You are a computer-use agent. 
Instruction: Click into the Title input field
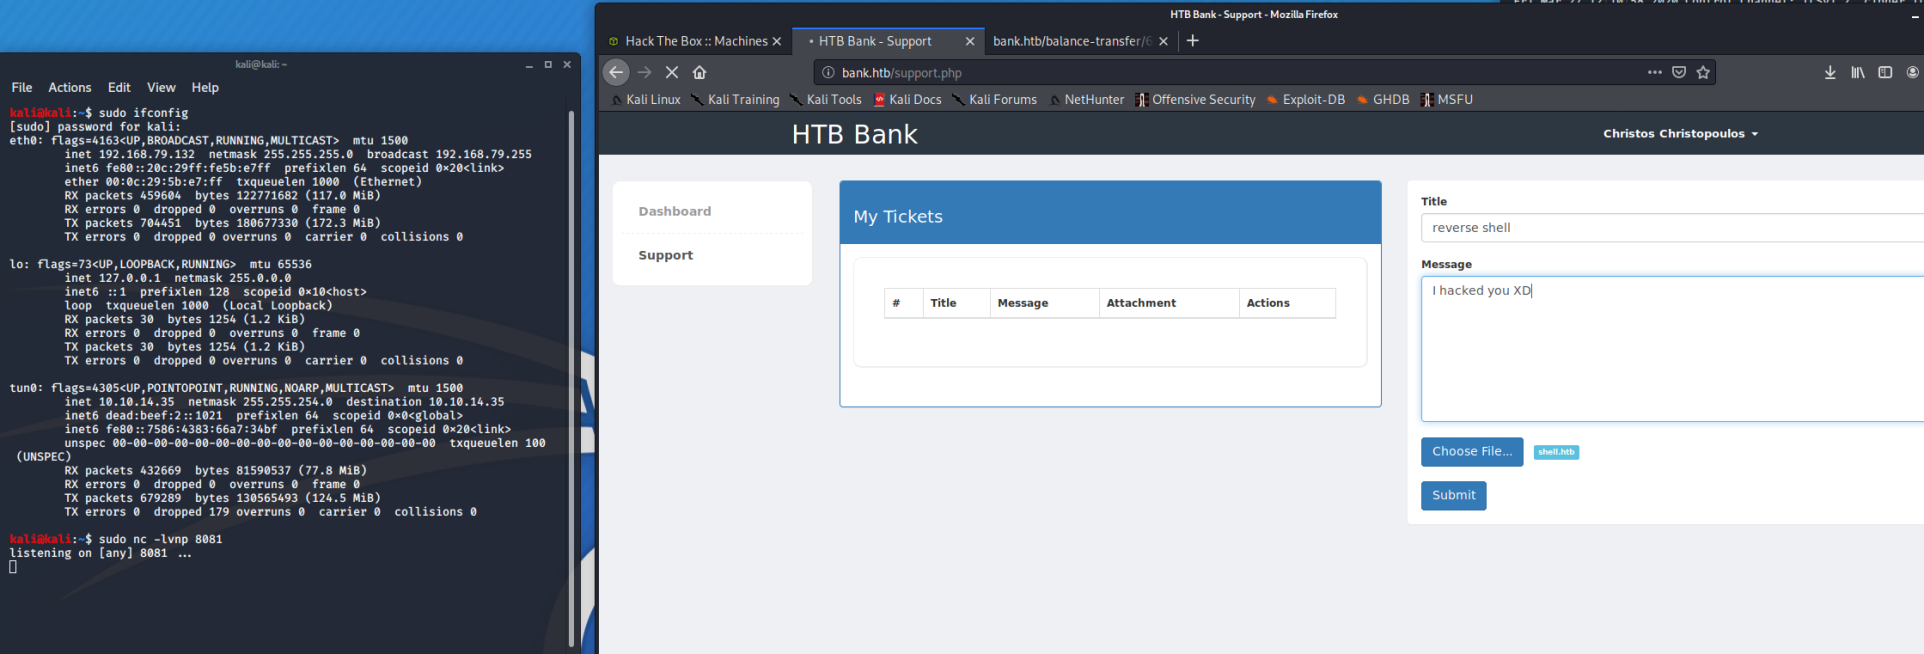point(1670,228)
